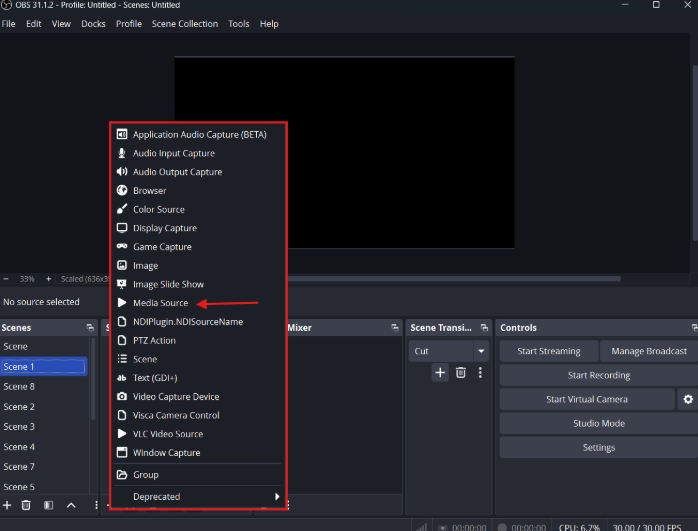Pop out the Scenes dock icon
This screenshot has height=531, width=698.
click(91, 328)
